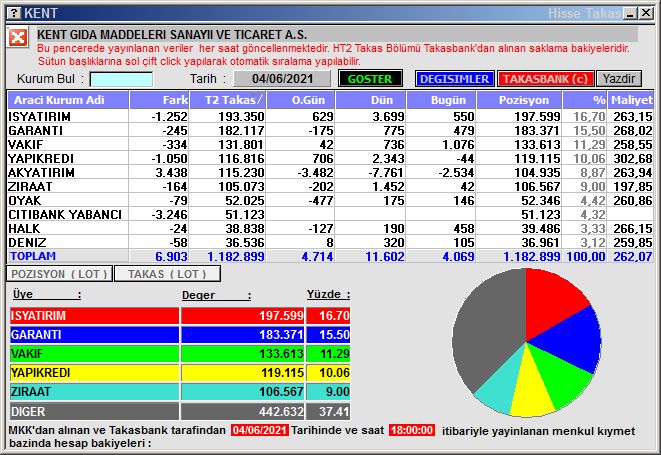Viewport: 661px width, 455px height.
Task: Click the orange X close icon
Action: tap(18, 38)
